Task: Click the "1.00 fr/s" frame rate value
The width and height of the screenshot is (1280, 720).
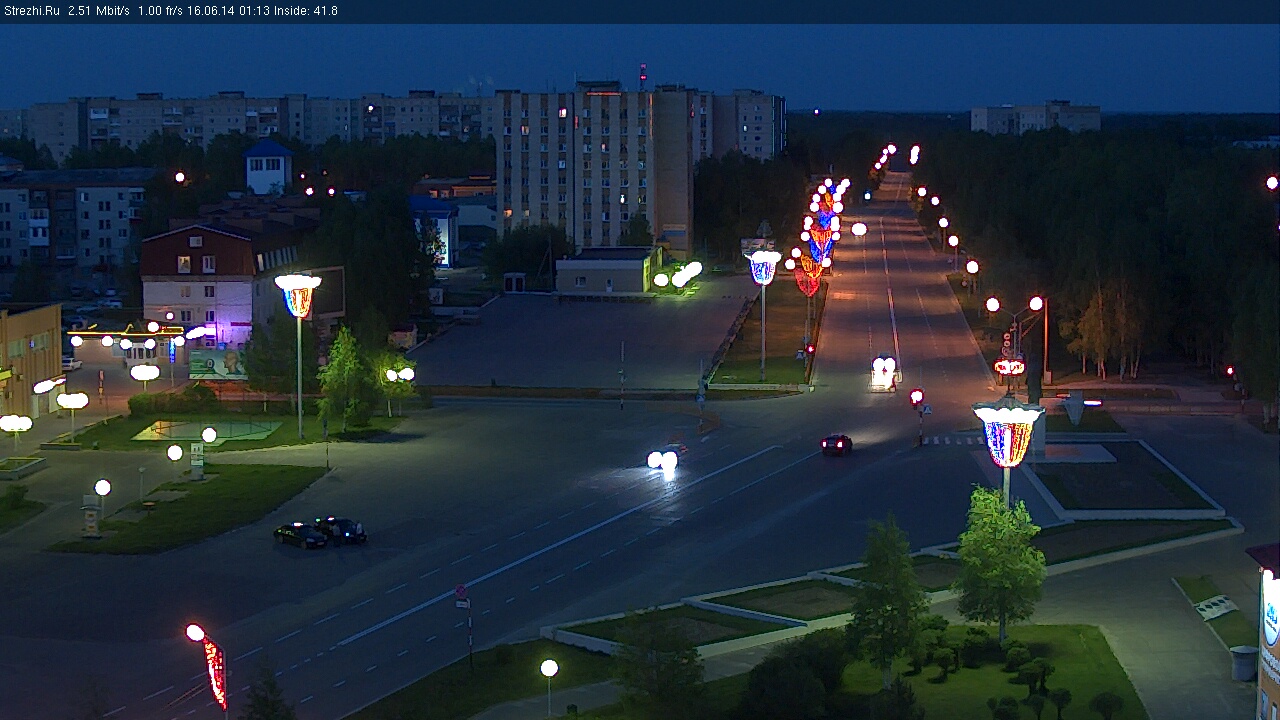Action: point(160,11)
